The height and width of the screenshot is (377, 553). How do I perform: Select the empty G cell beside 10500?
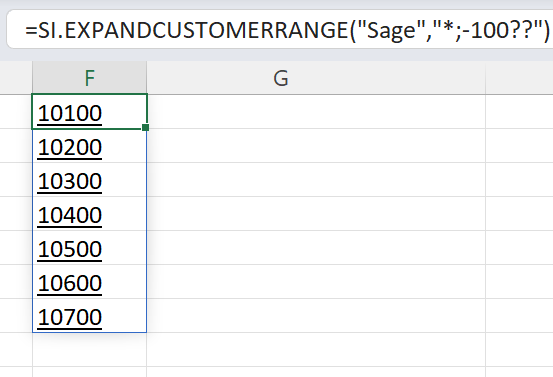[316, 248]
